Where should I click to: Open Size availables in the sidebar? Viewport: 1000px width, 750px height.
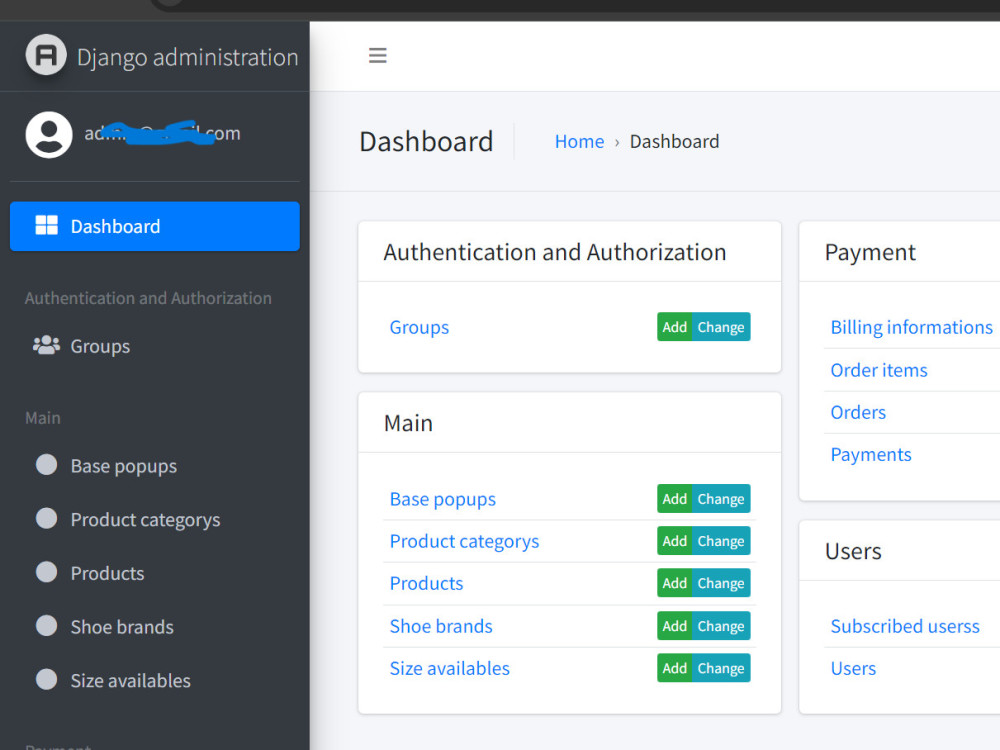[x=155, y=680]
